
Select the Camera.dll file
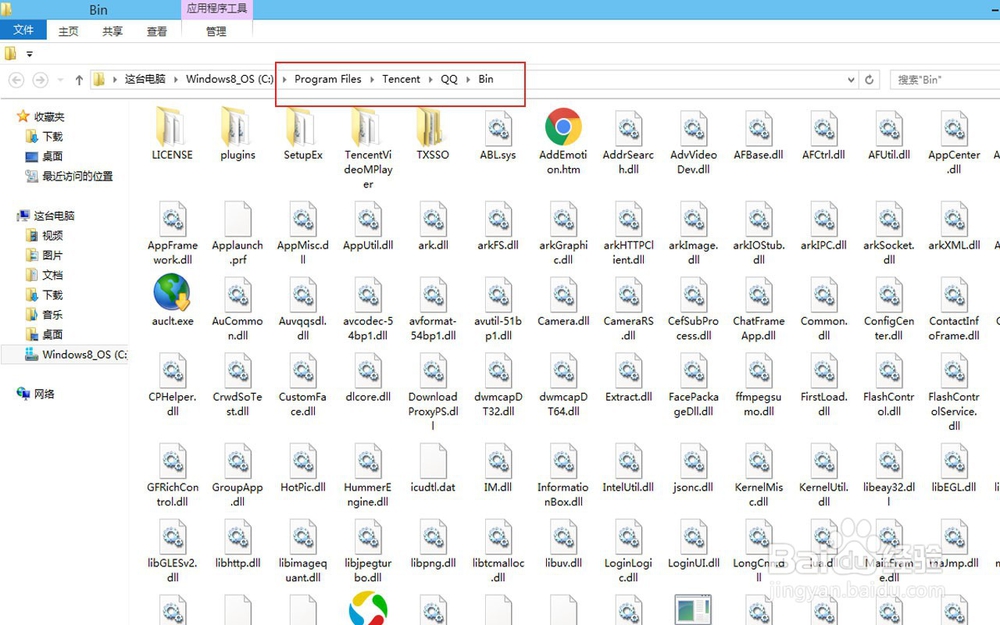click(563, 300)
